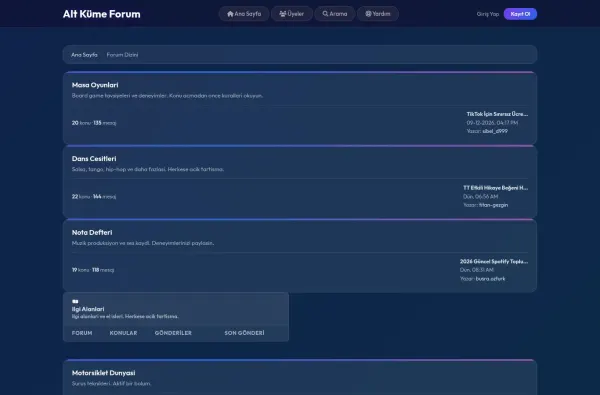Viewport: 600px width, 395px height.
Task: Select the Üyeler navigation menu item
Action: (x=292, y=14)
